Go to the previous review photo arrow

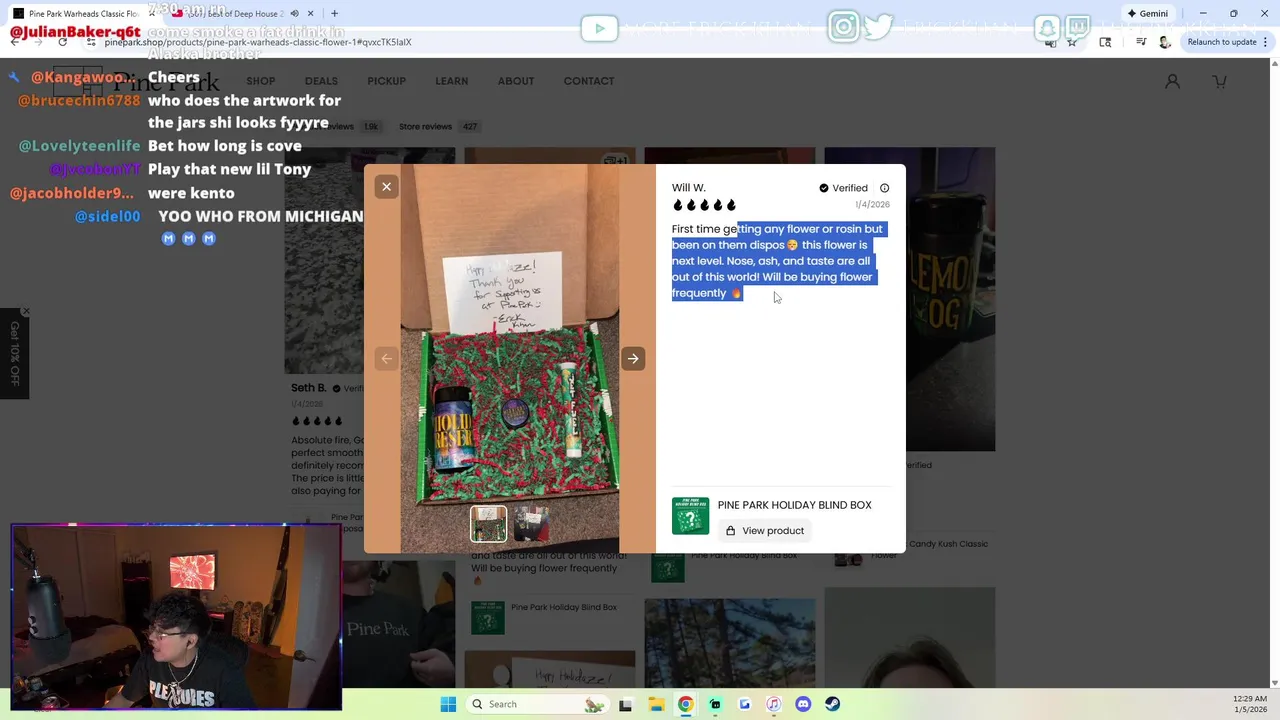pos(386,359)
